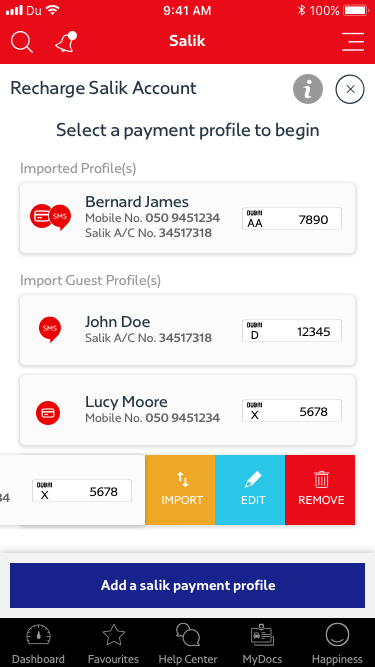375x667 pixels.
Task: Show info about recharging Salik account
Action: click(x=308, y=89)
